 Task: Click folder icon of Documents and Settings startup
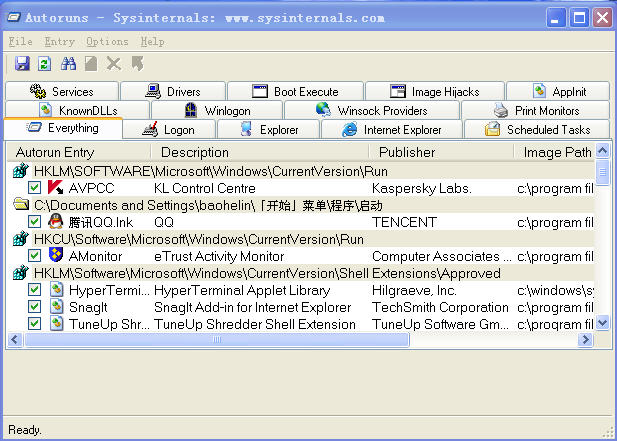click(x=21, y=205)
